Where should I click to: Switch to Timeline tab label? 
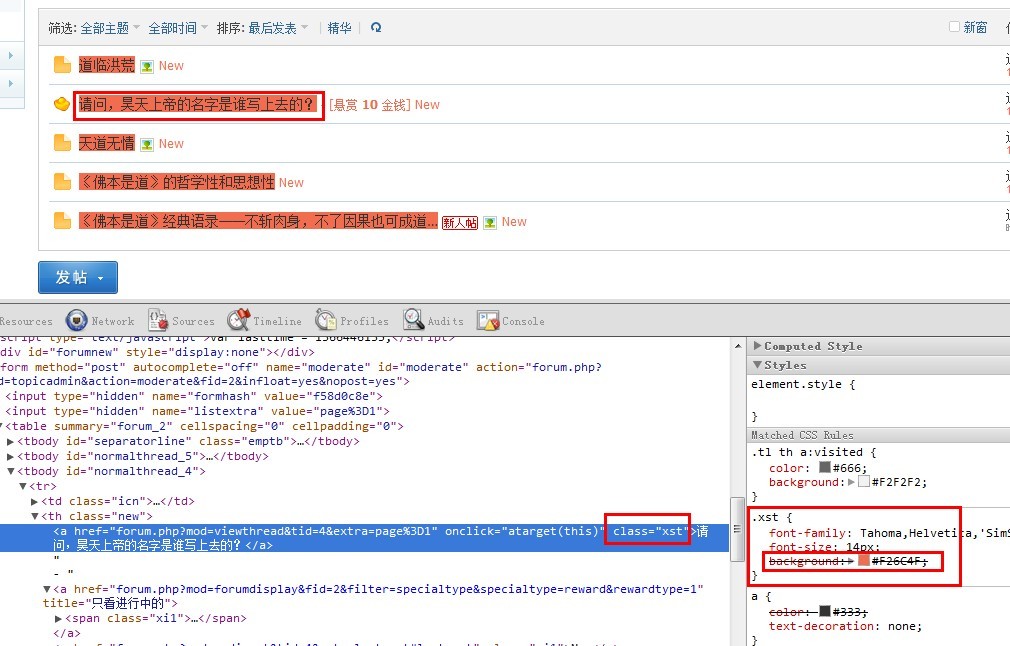[x=277, y=321]
